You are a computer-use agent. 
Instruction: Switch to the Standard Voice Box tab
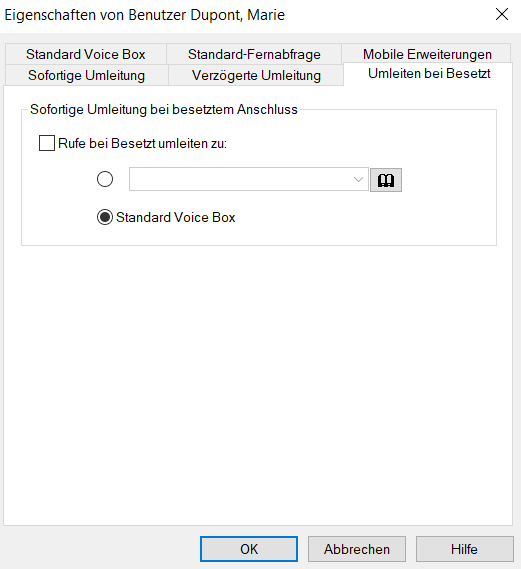click(86, 54)
